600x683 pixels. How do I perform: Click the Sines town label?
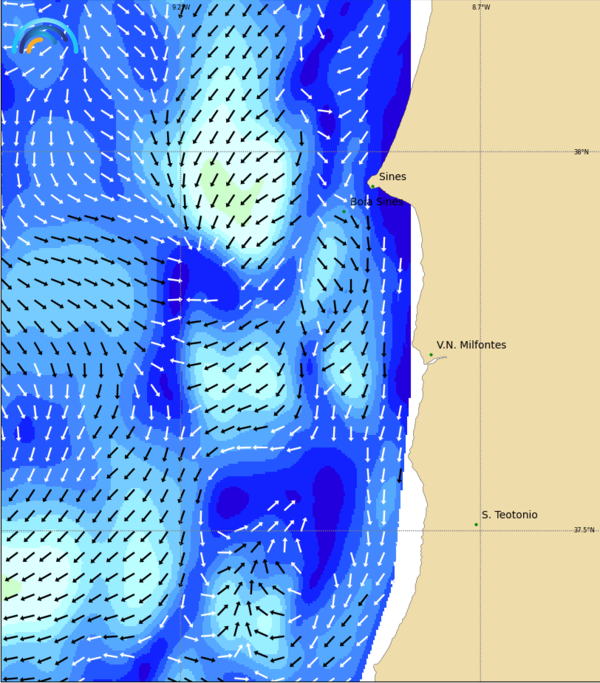click(x=392, y=177)
